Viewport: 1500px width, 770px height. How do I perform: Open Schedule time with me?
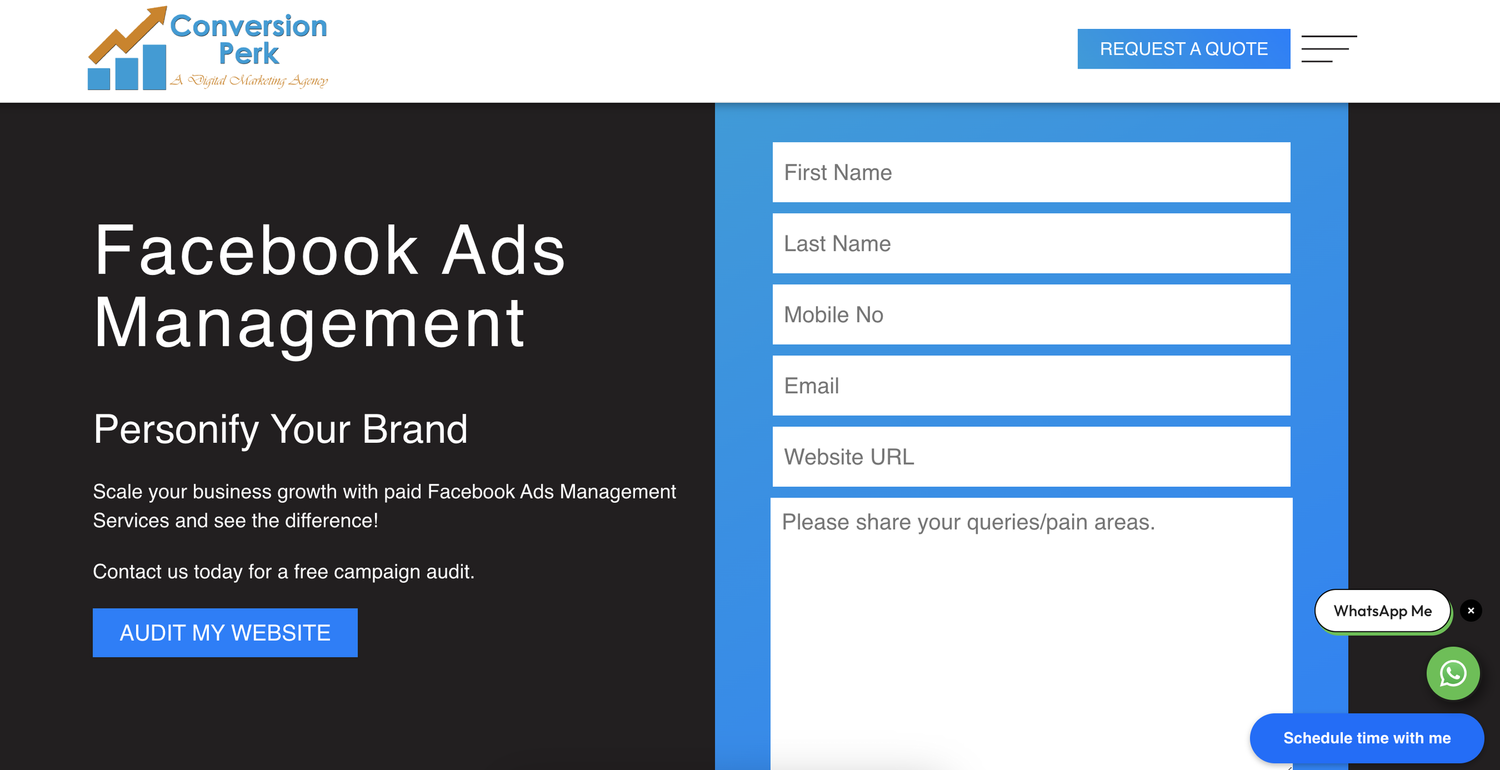point(1366,738)
